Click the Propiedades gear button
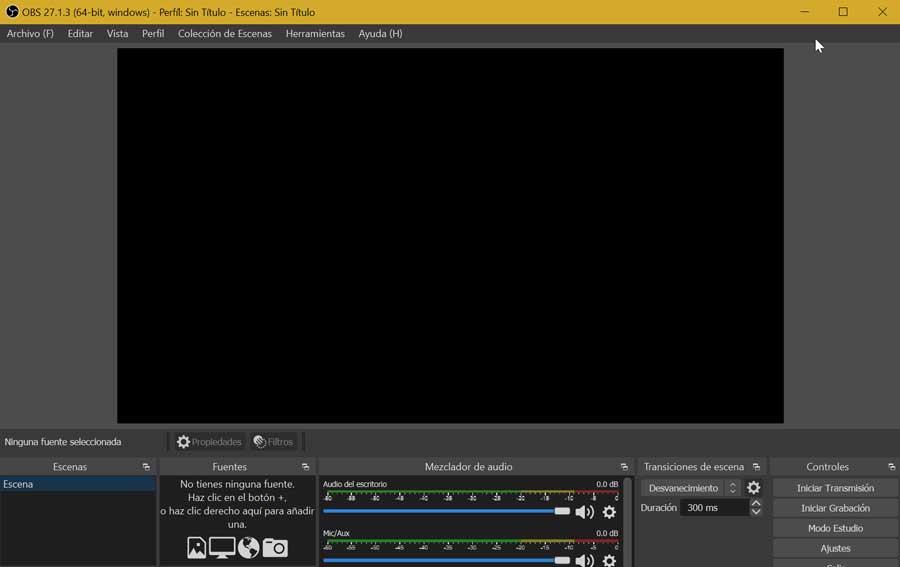The height and width of the screenshot is (567, 900). [x=209, y=442]
